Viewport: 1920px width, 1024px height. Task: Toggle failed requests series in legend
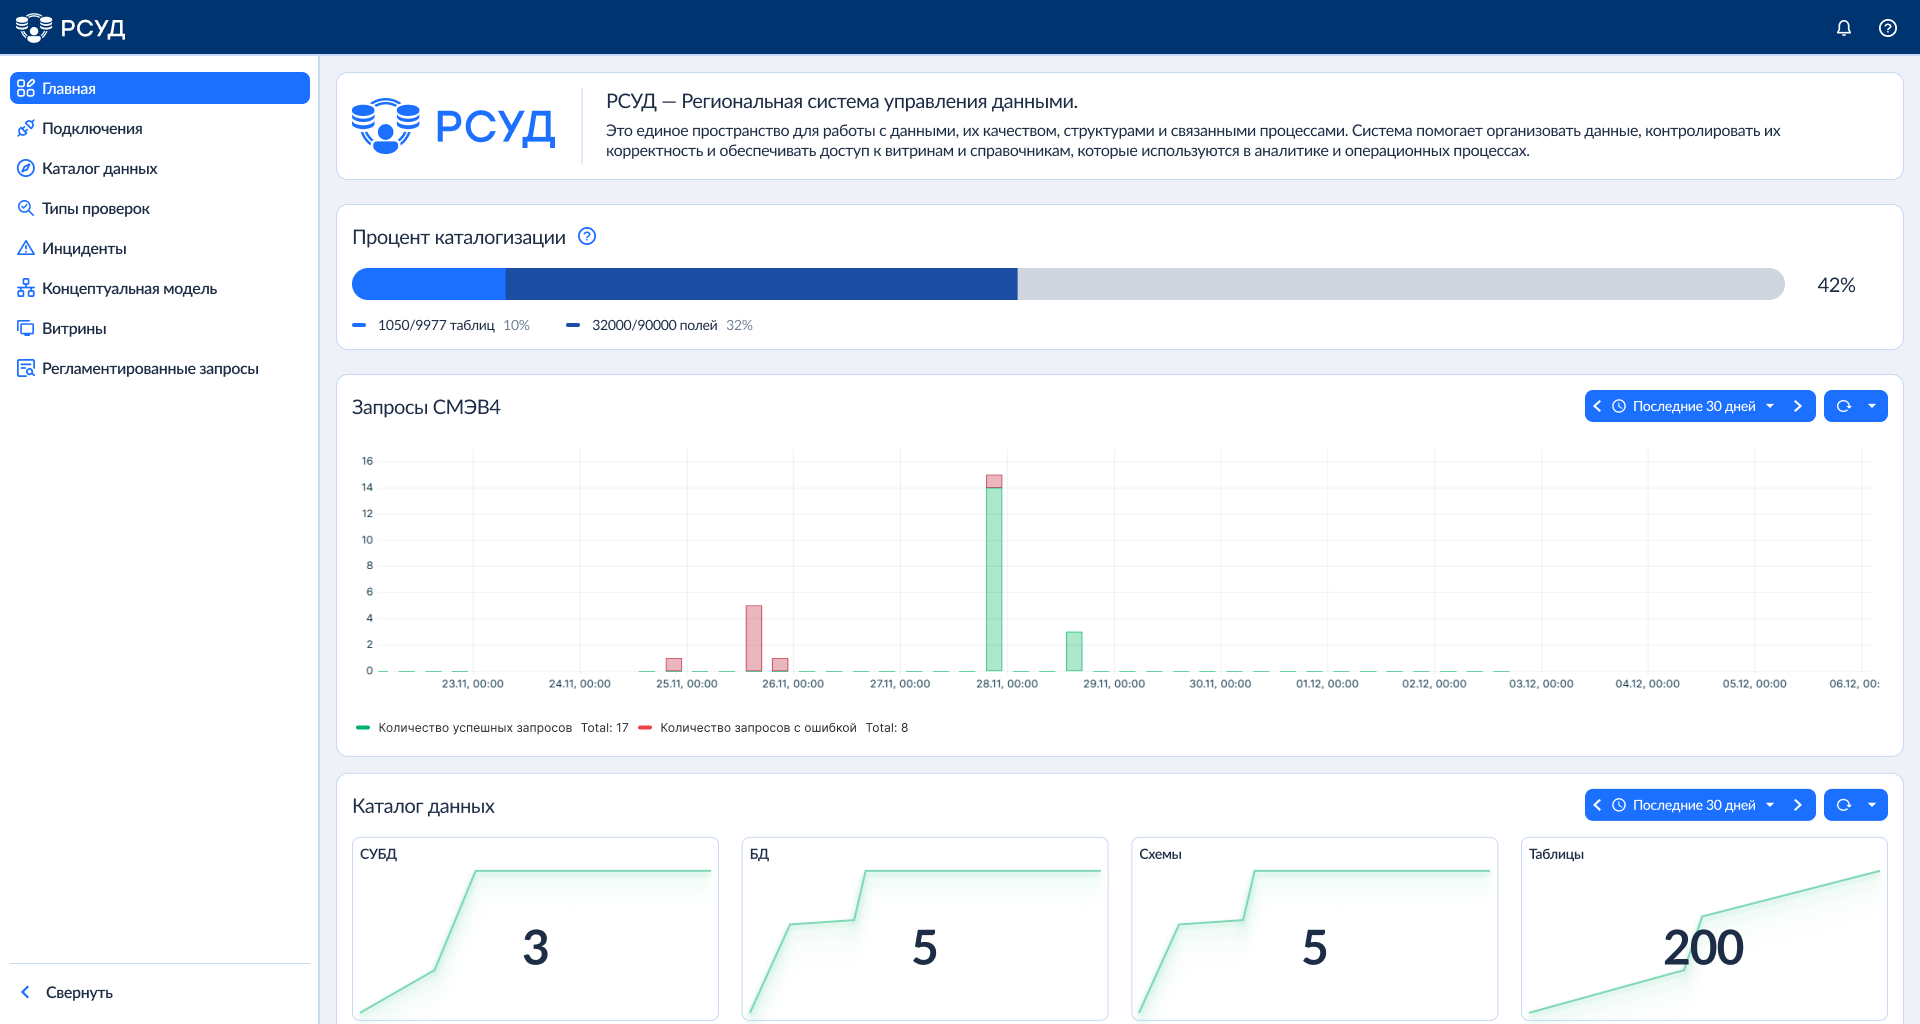(x=758, y=728)
